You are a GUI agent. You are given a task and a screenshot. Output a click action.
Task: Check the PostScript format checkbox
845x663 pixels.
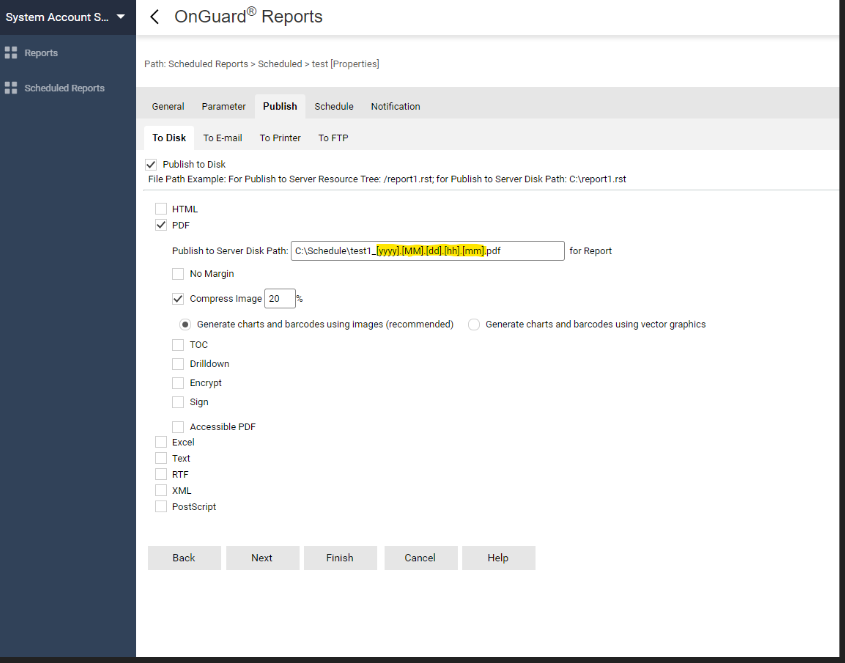pos(161,506)
